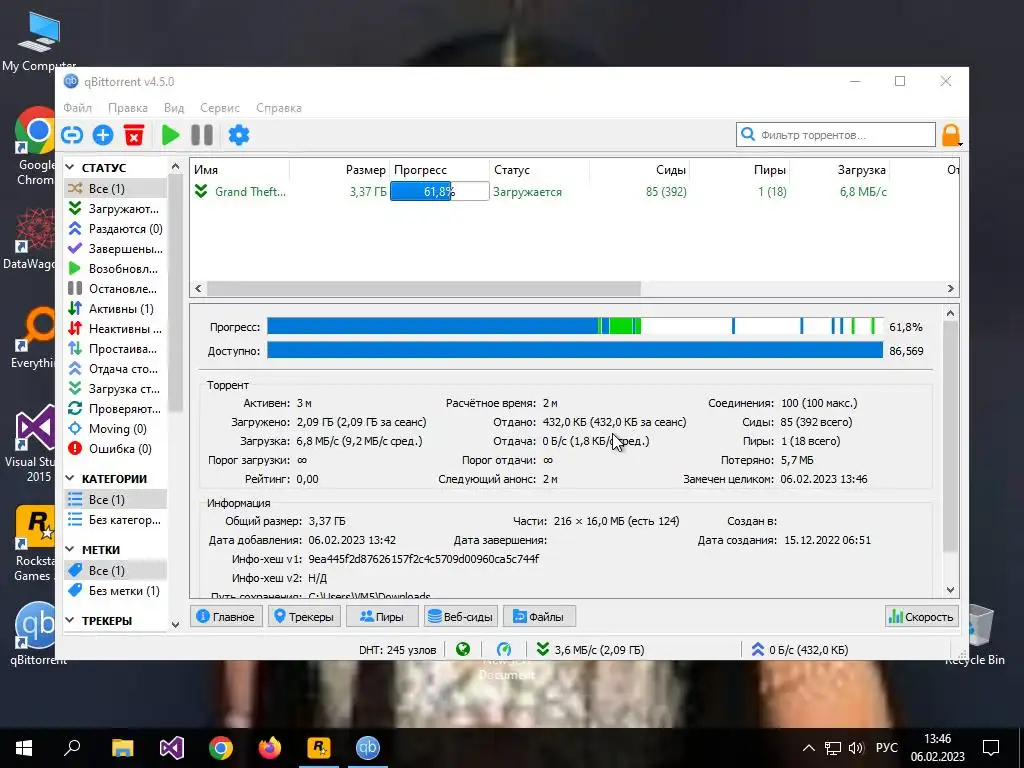Viewport: 1024px width, 768px height.
Task: Click the green globe connection status icon
Action: pyautogui.click(x=463, y=649)
